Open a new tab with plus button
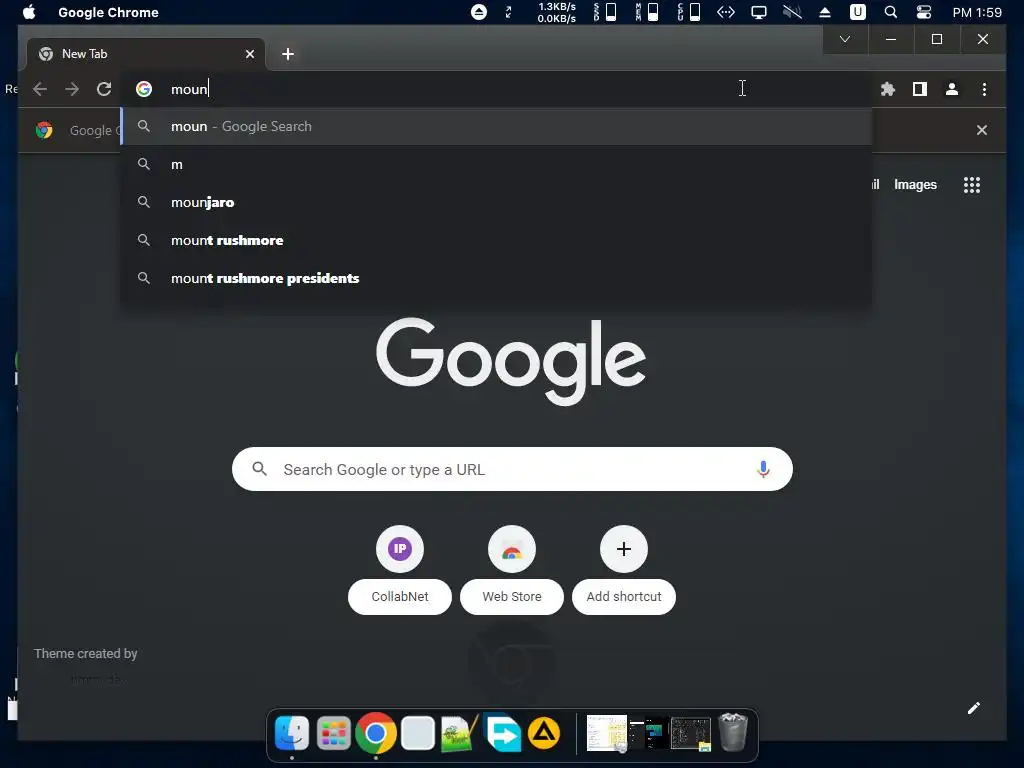The width and height of the screenshot is (1024, 768). point(287,54)
